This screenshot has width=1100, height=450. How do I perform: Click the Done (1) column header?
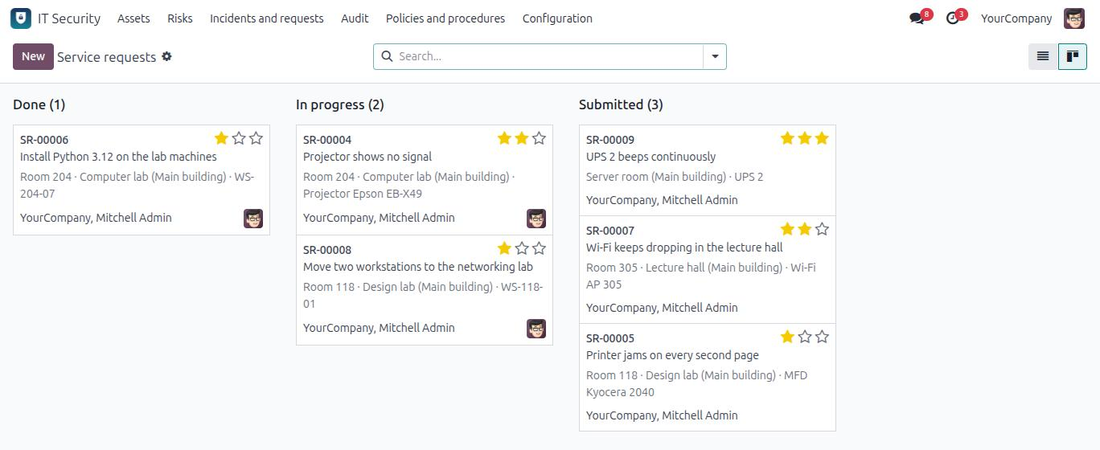coord(39,105)
